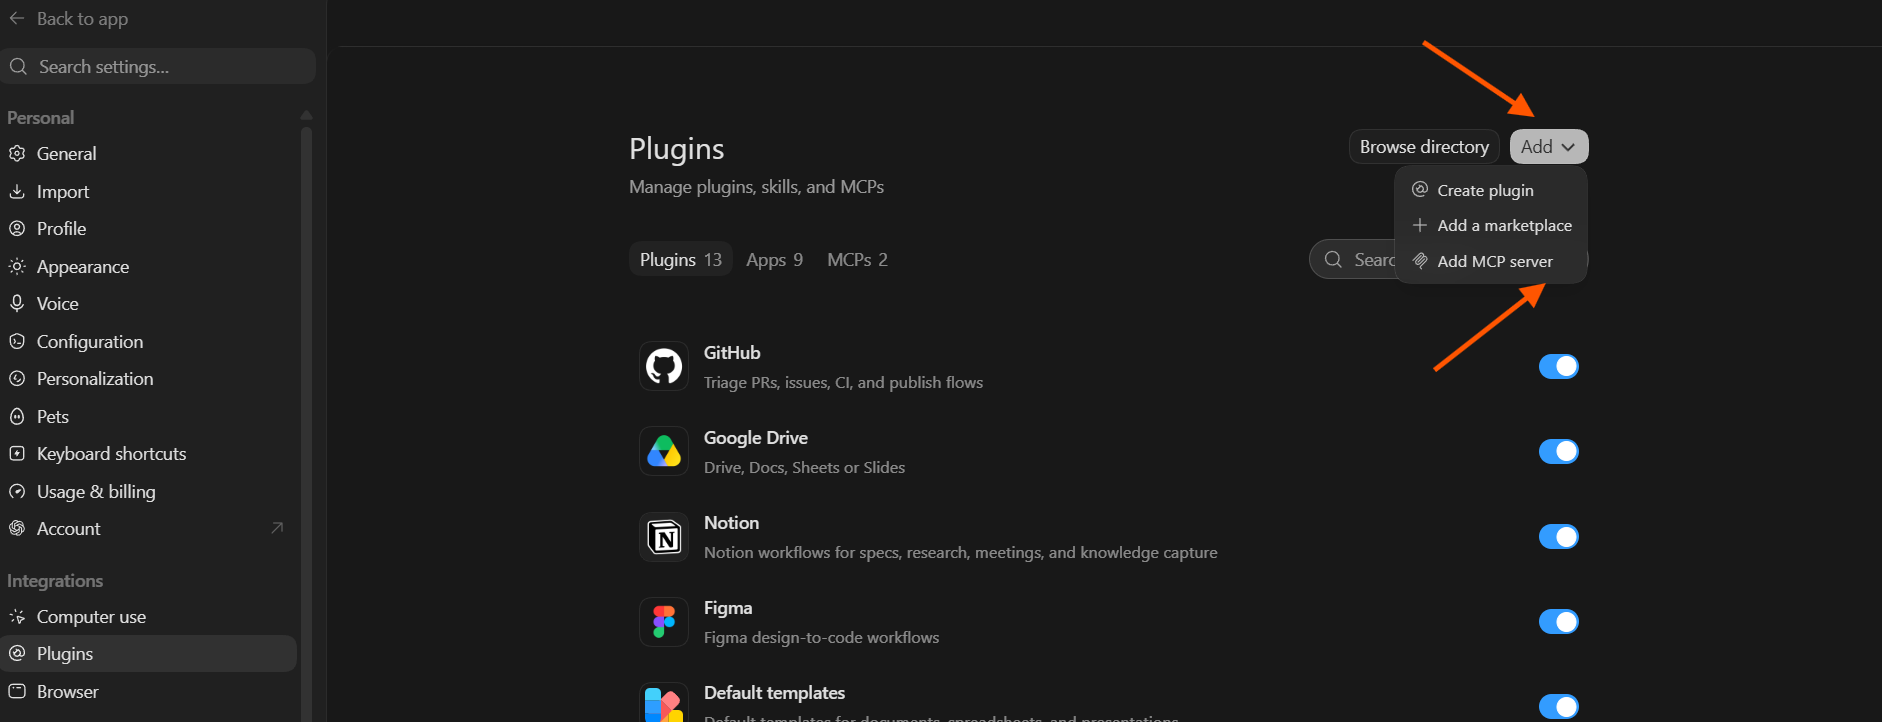Image resolution: width=1882 pixels, height=722 pixels.
Task: Click the Browse directory button
Action: click(x=1424, y=147)
